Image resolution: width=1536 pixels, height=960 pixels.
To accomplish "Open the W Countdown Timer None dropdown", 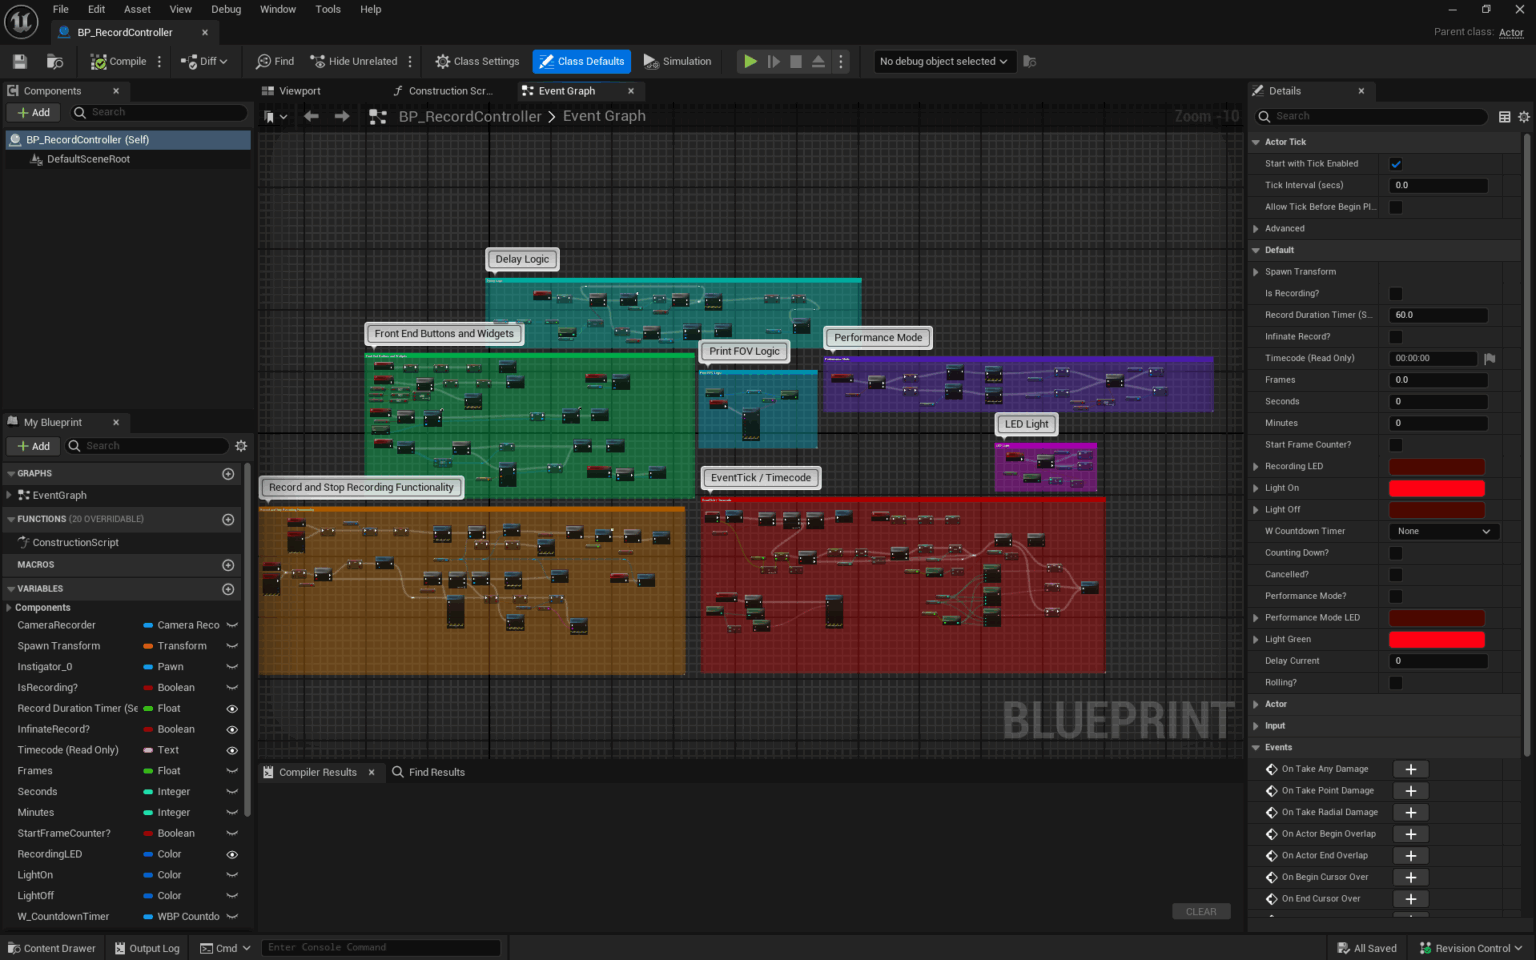I will [x=1443, y=531].
